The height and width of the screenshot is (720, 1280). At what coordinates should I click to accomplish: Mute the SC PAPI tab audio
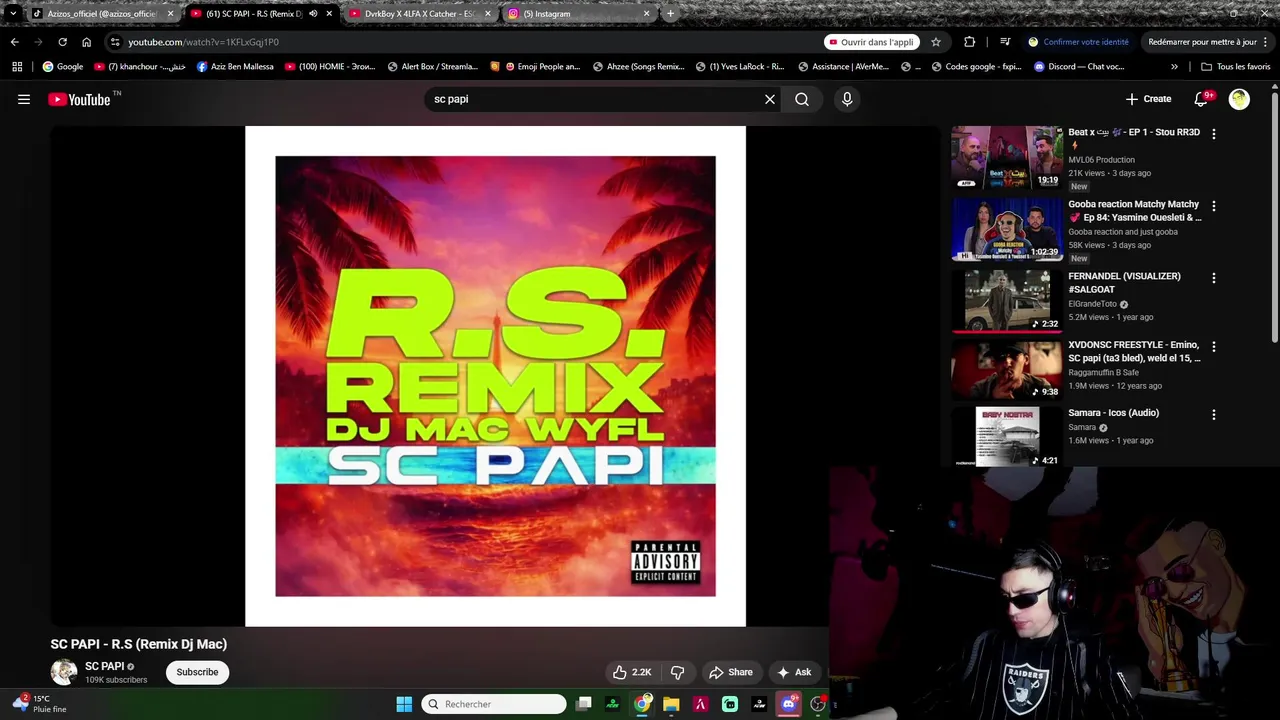tap(313, 14)
